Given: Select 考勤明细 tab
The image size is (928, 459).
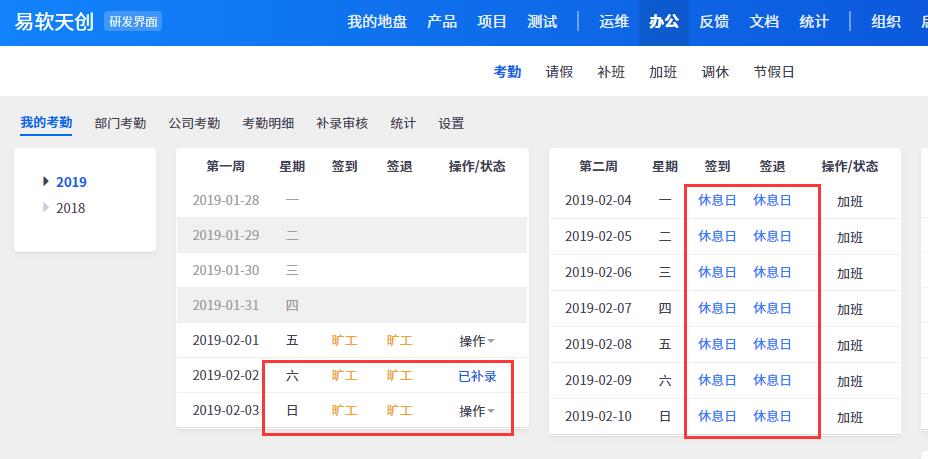Looking at the screenshot, I should click(268, 124).
